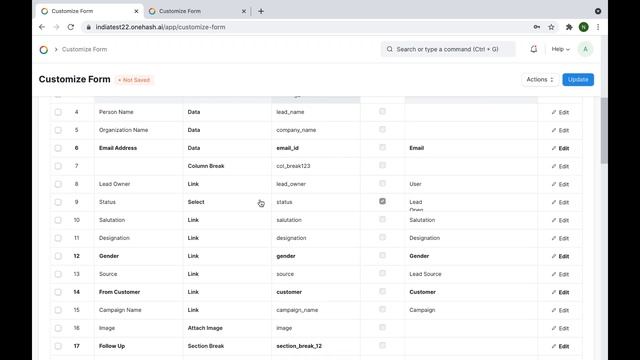Screen dimensions: 640x360
Task: Close the first Customize Form tab
Action: 136,11
